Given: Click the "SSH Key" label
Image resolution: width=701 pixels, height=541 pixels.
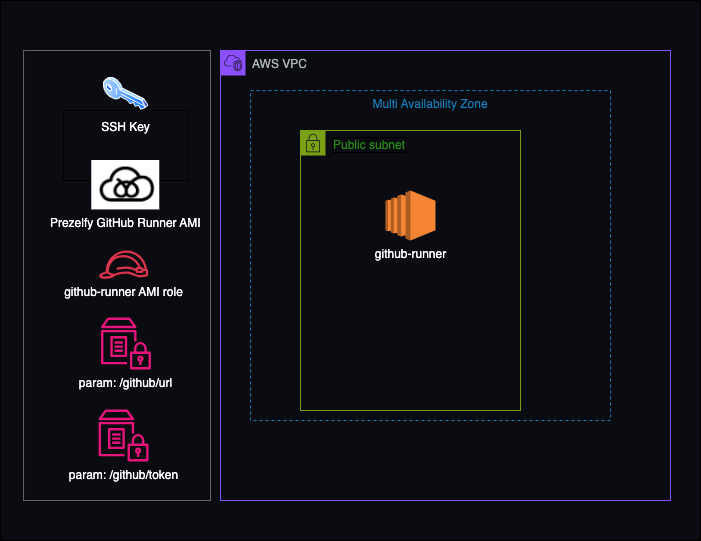Looking at the screenshot, I should click(x=126, y=127).
